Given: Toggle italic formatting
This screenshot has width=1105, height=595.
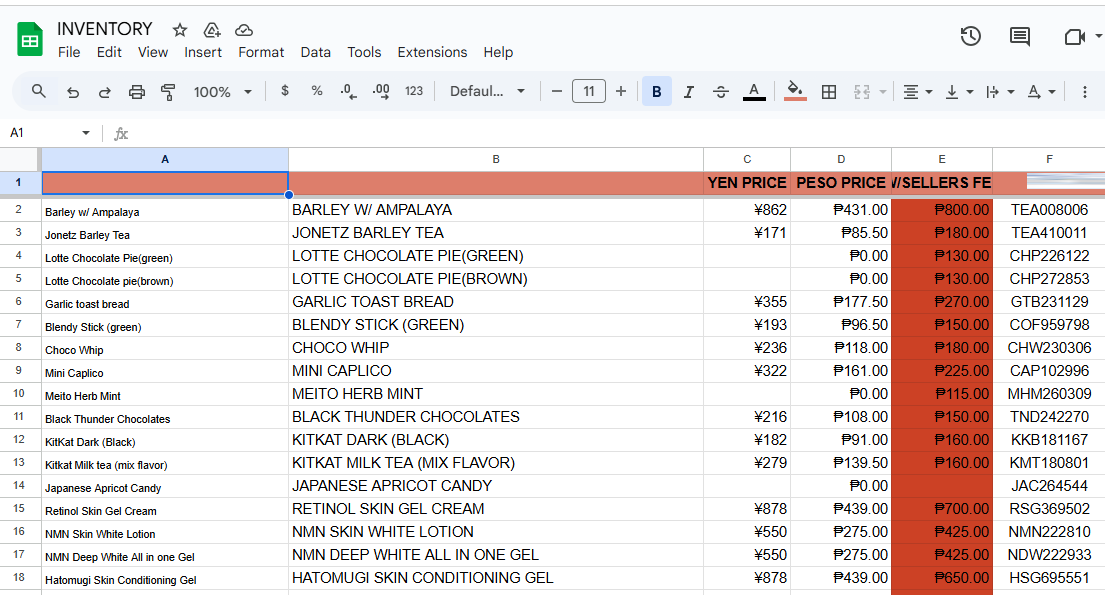Looking at the screenshot, I should (x=689, y=92).
